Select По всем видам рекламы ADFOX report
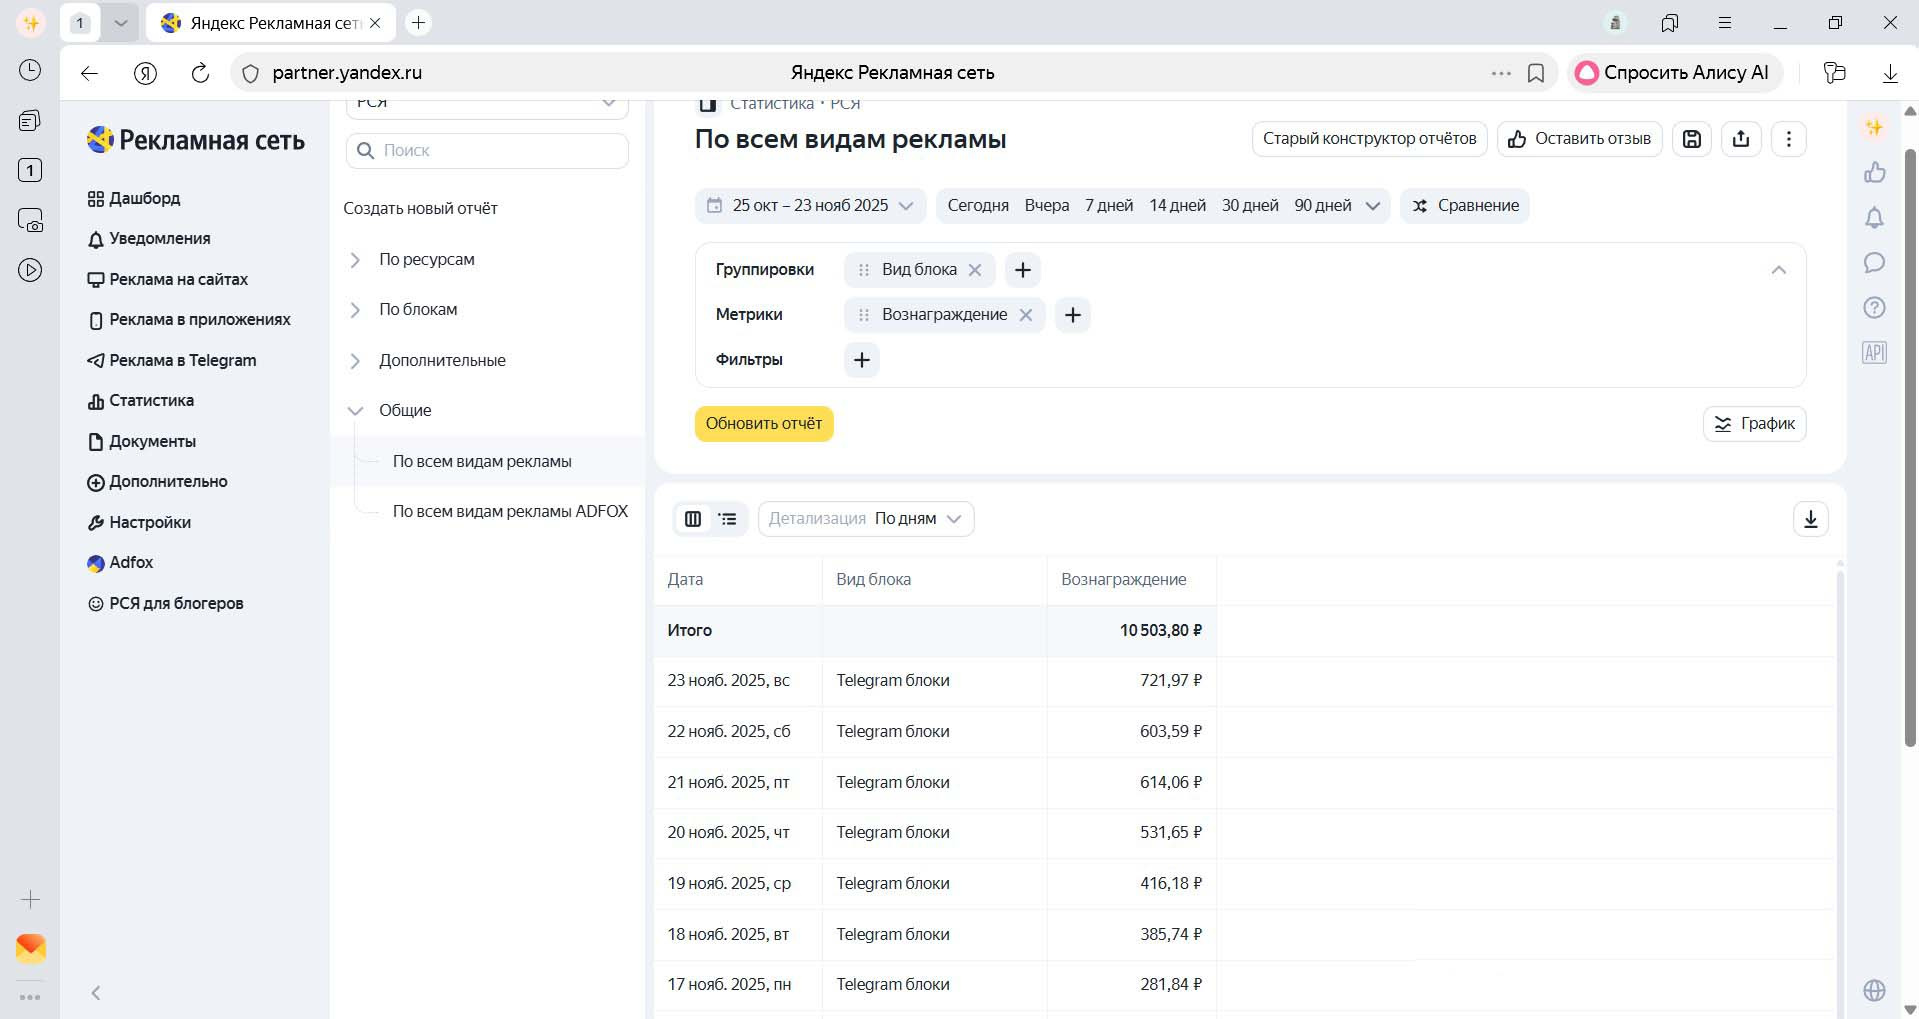The image size is (1919, 1019). pyautogui.click(x=510, y=511)
